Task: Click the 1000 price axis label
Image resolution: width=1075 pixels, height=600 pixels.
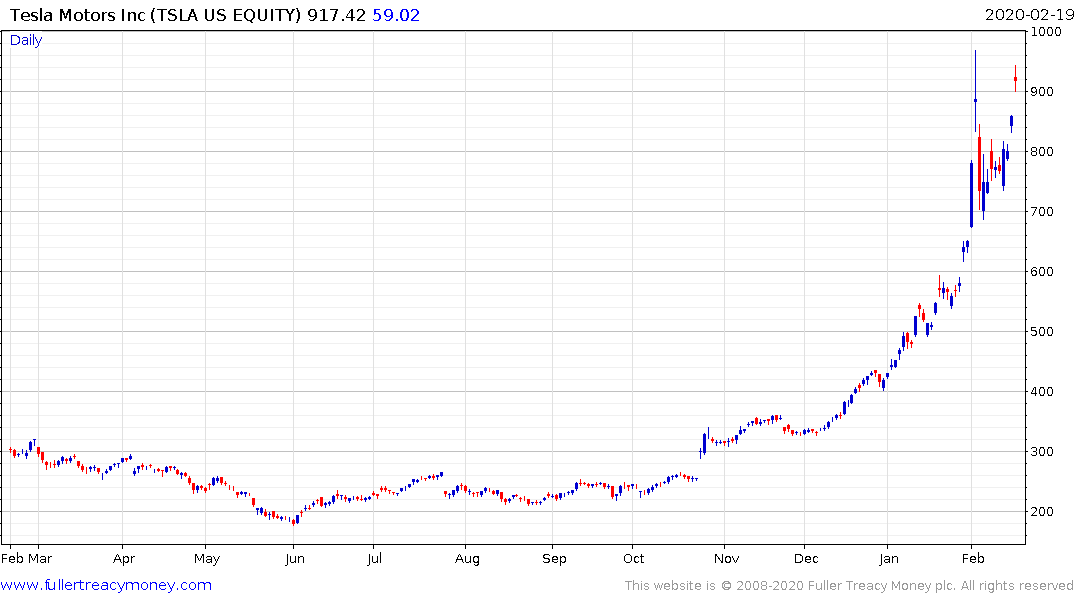Action: pos(1046,32)
